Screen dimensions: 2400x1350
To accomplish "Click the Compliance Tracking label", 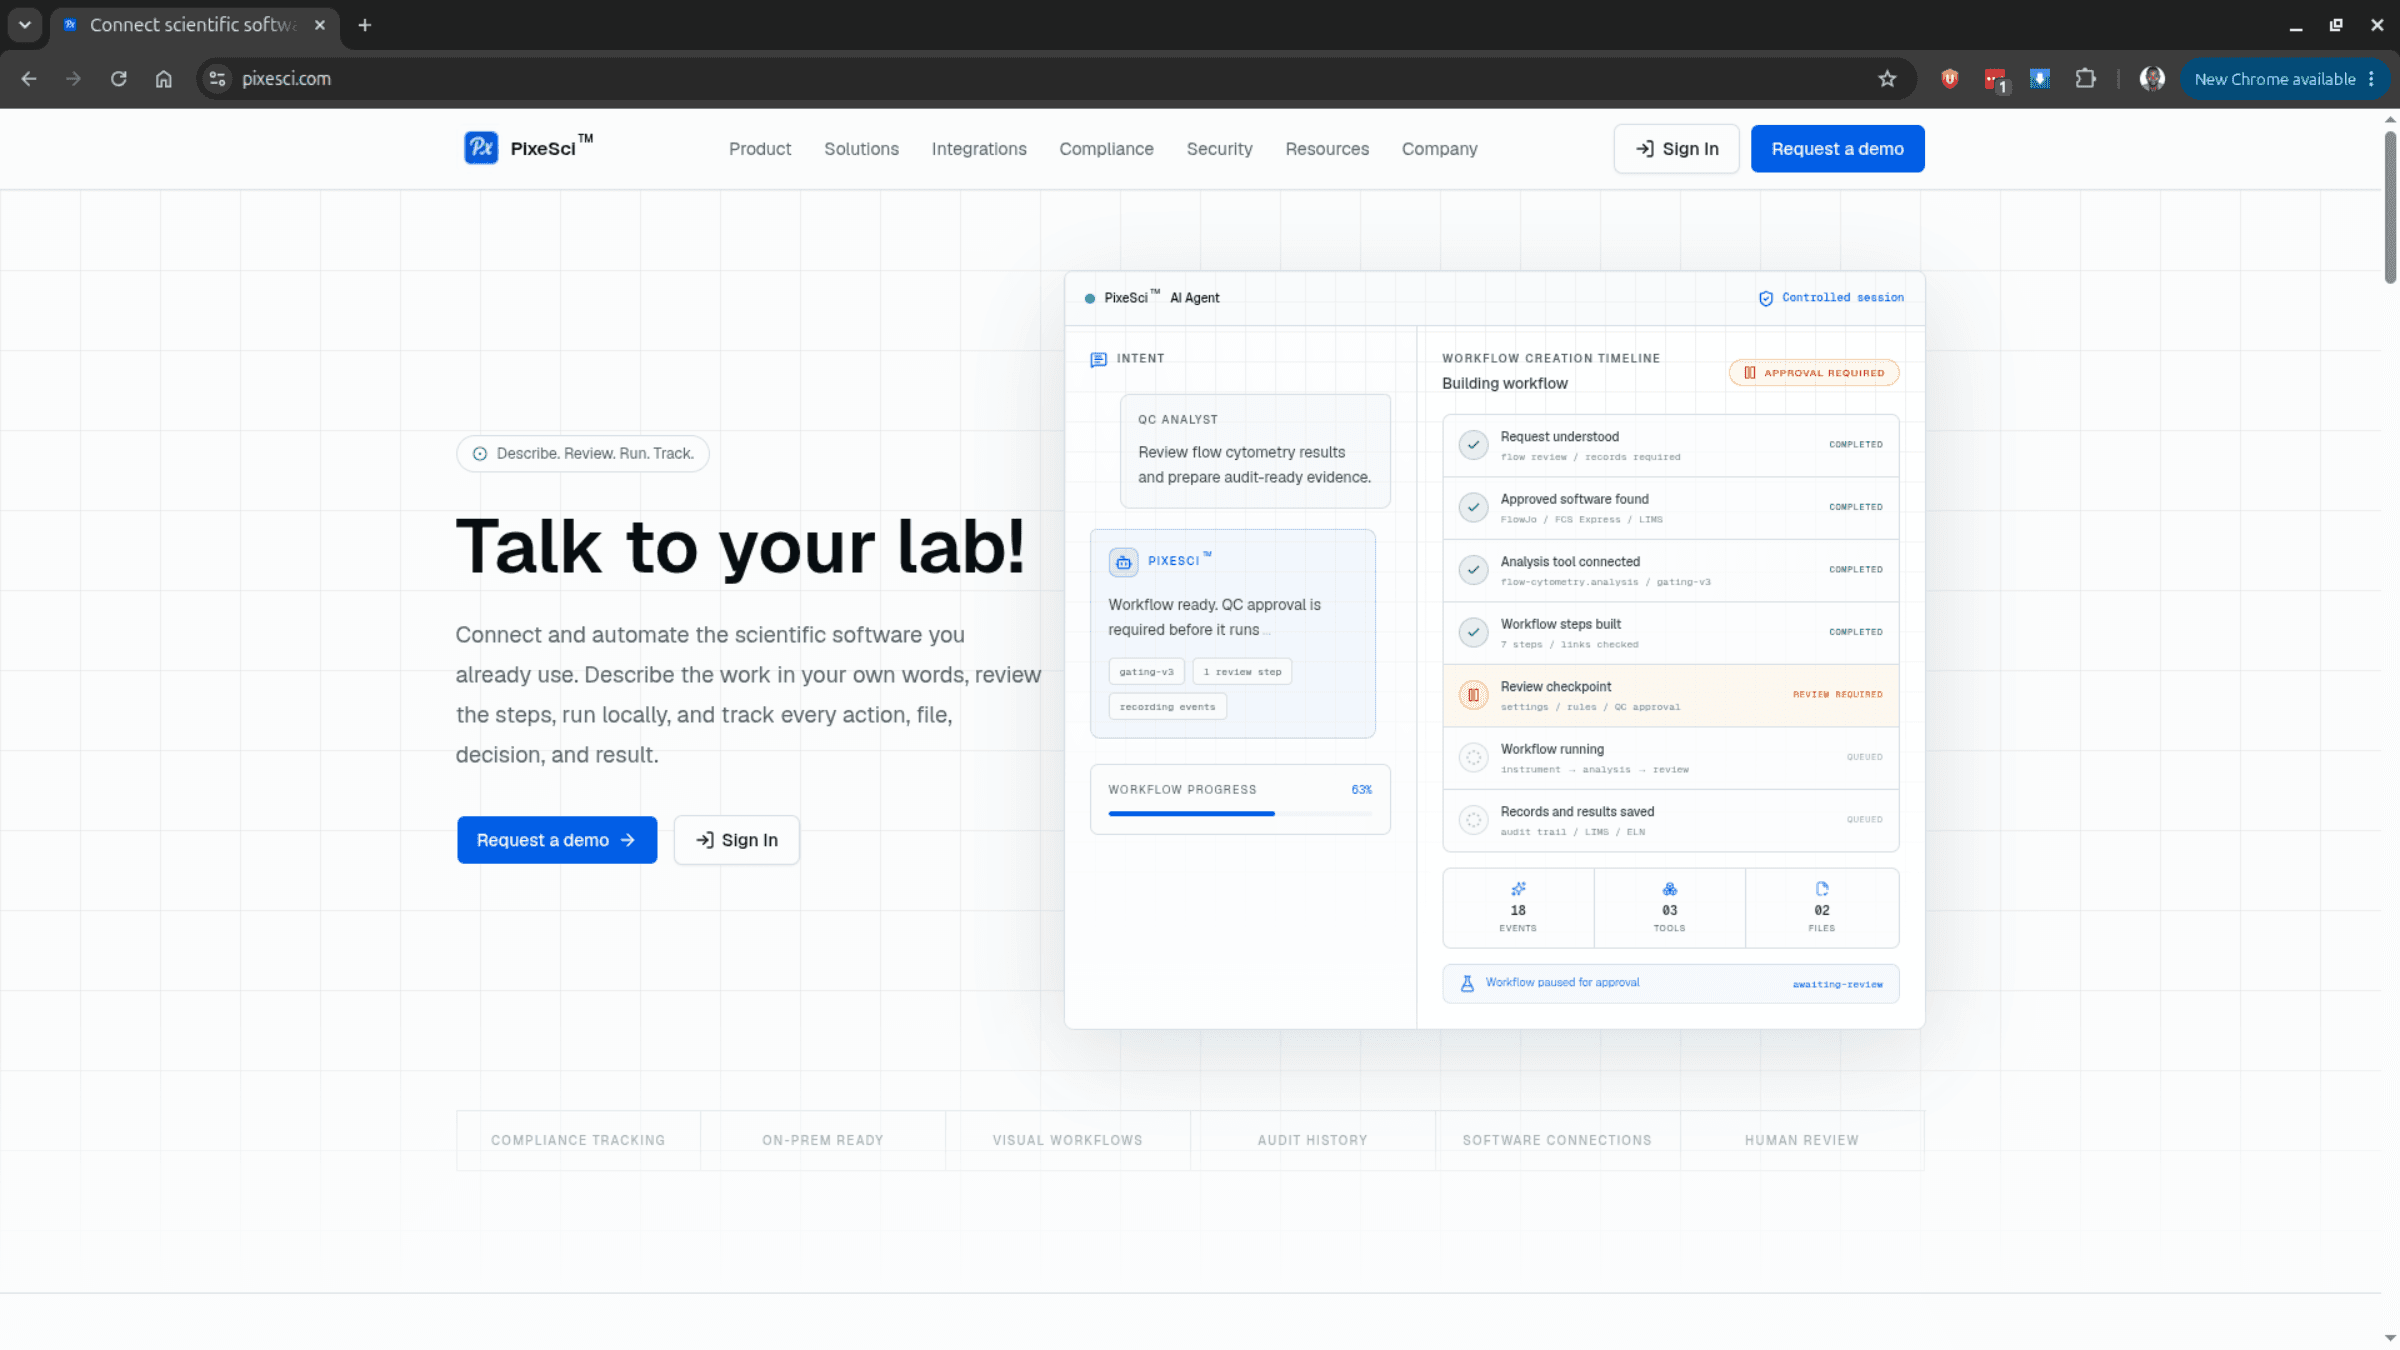I will pyautogui.click(x=578, y=1141).
